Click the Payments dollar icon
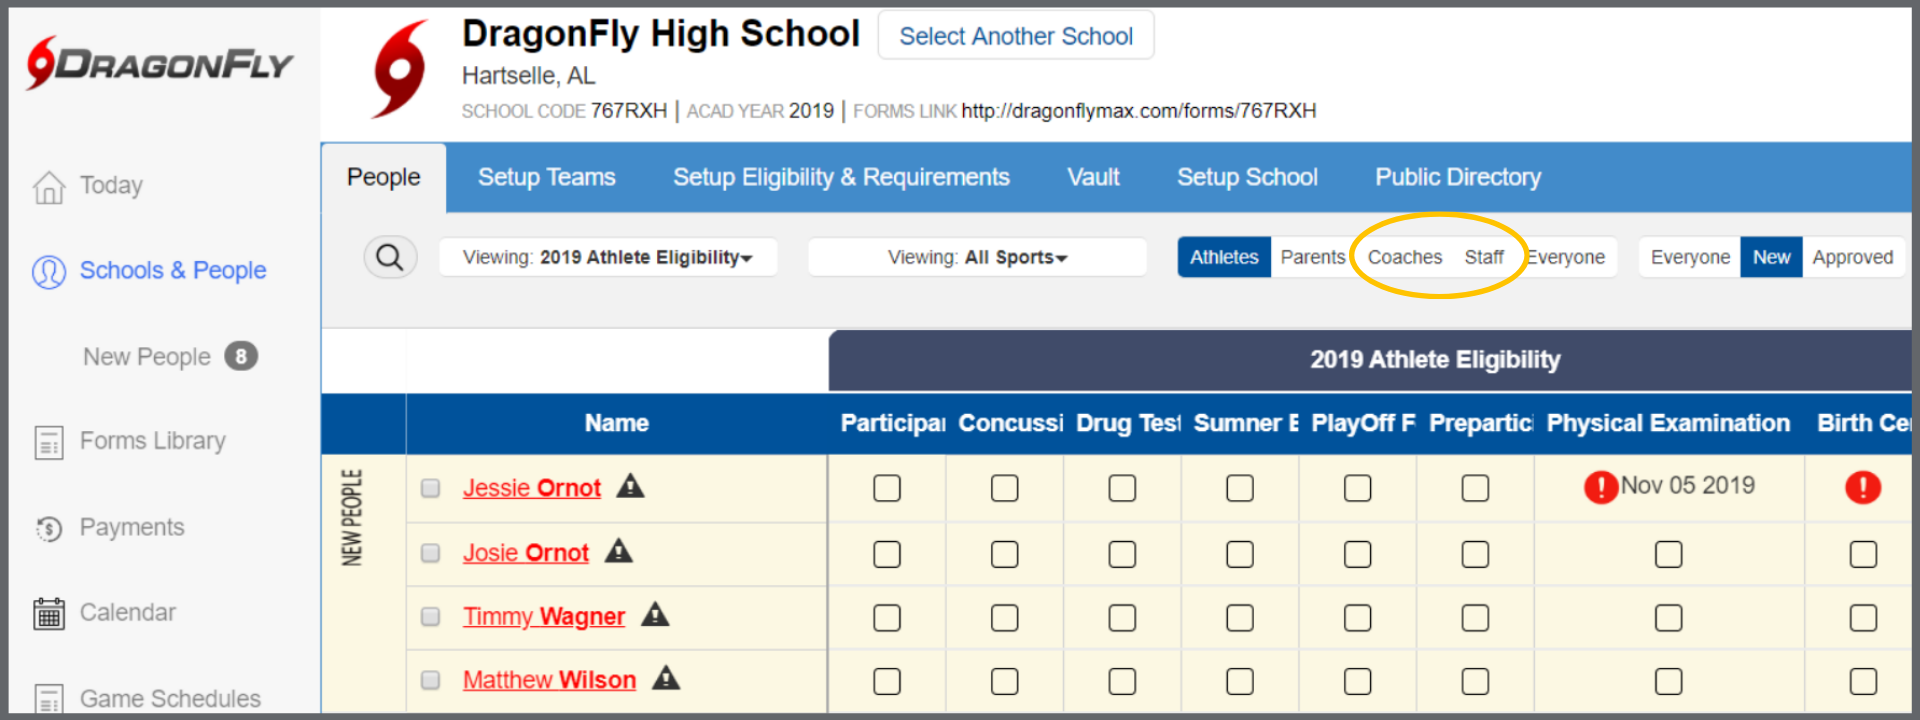Screen dimensions: 1920x720 [x=49, y=528]
